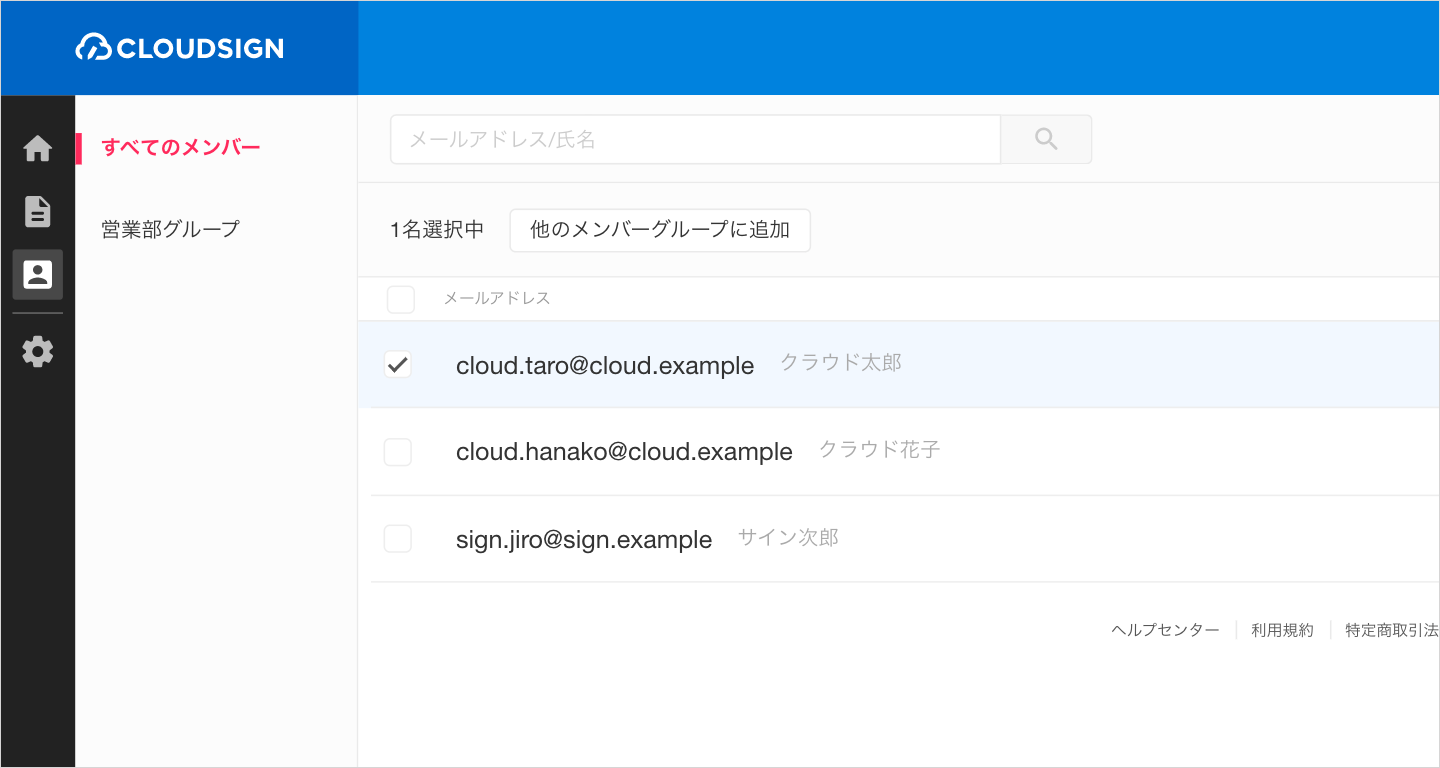The image size is (1440, 768).
Task: Click the cloud.taro@cloud.example email row
Action: (605, 366)
